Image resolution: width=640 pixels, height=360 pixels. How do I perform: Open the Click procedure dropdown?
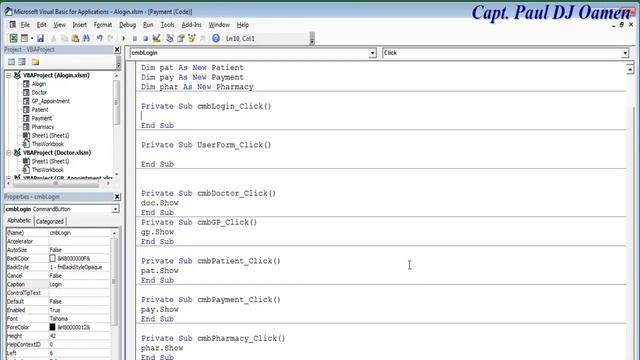[x=625, y=53]
